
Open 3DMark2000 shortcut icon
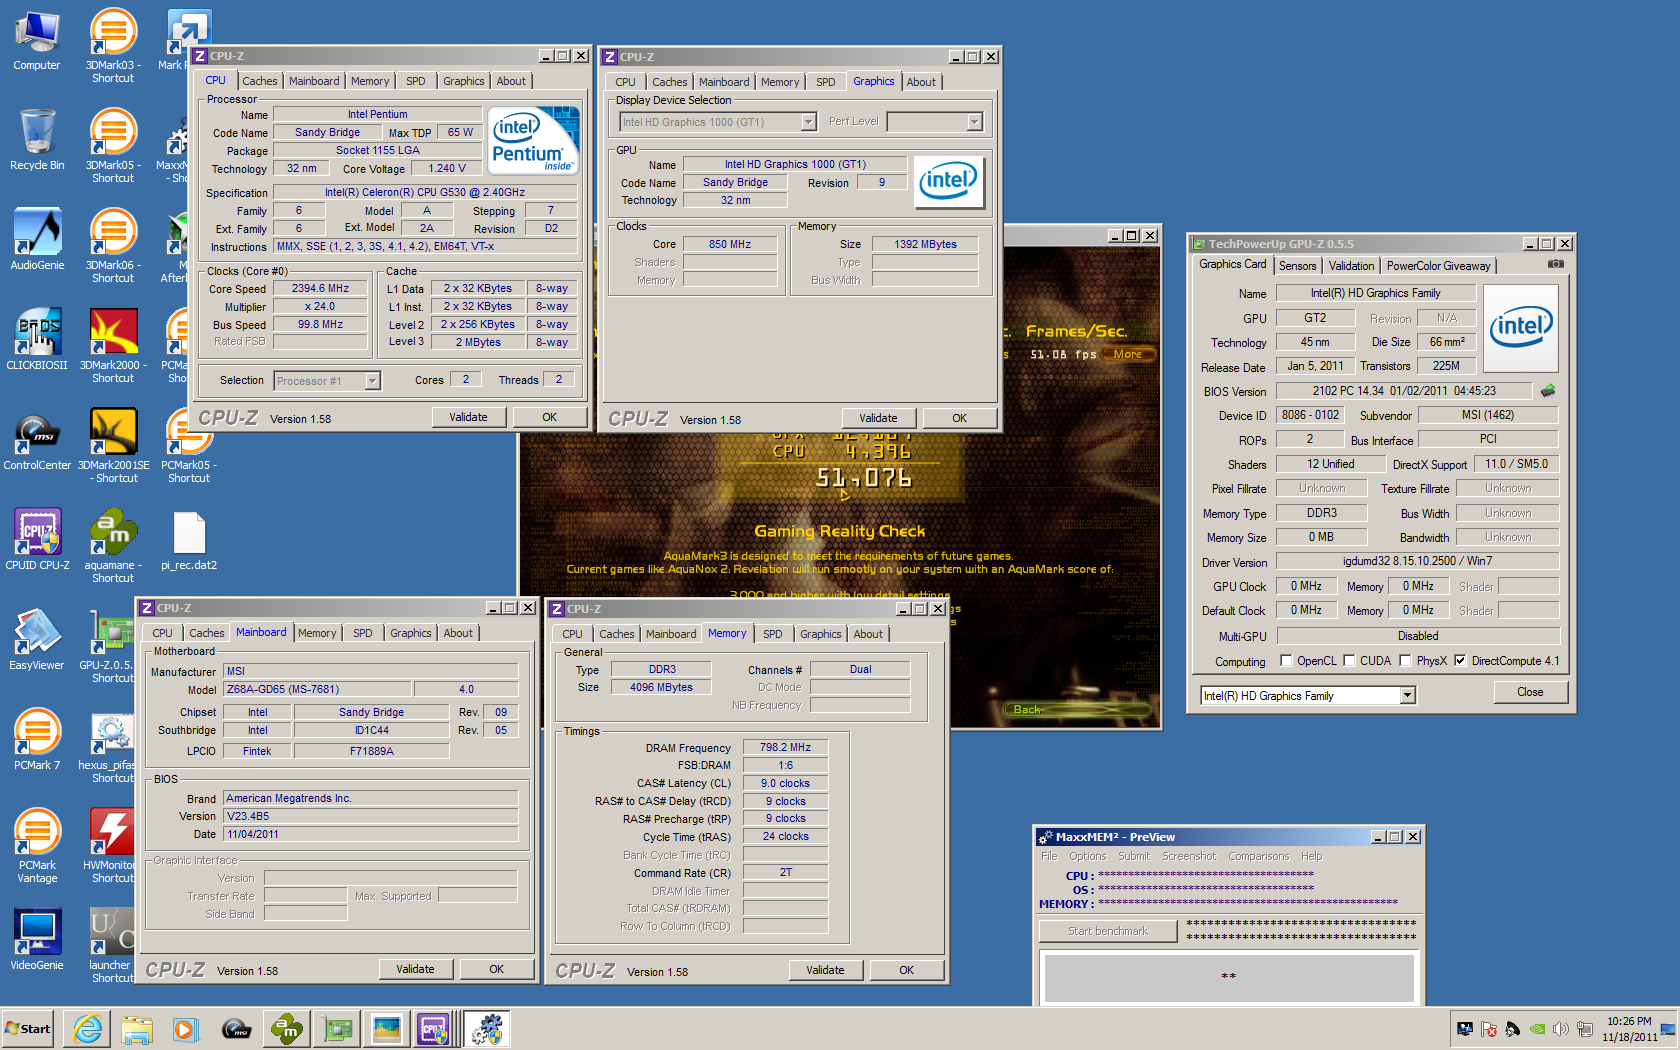tap(113, 346)
